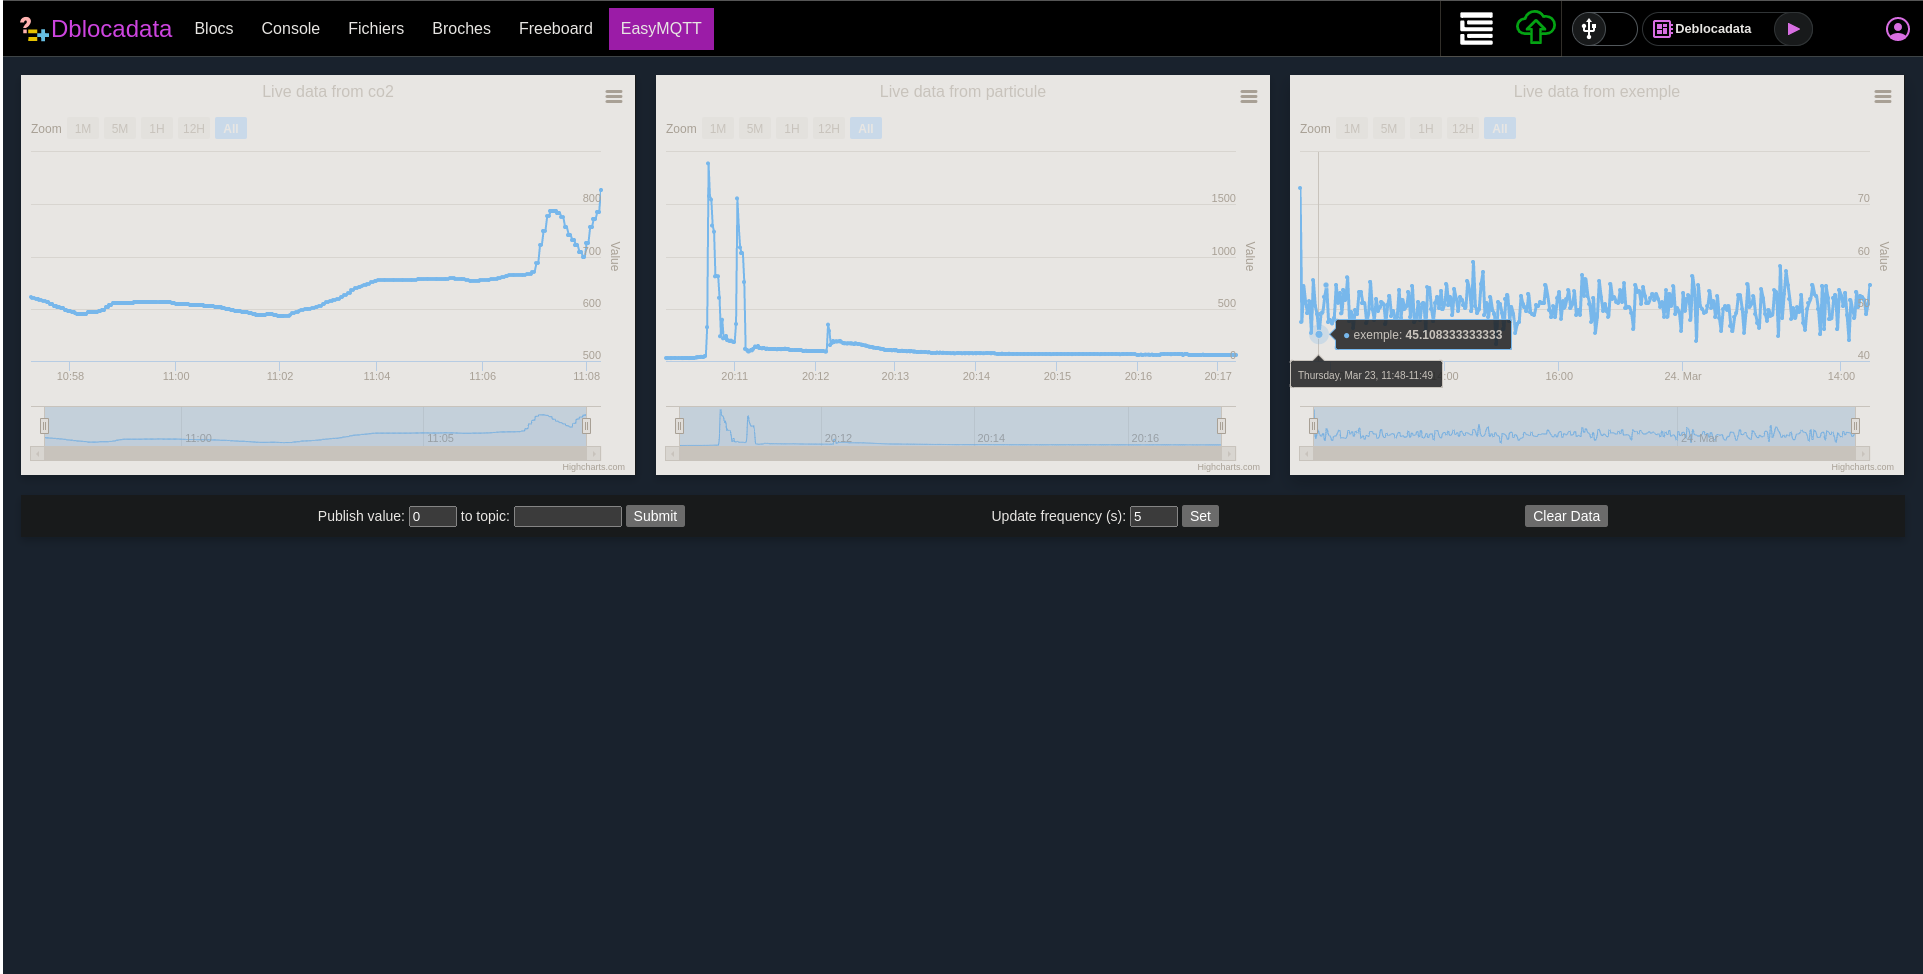1923x974 pixels.
Task: Open the white stacked-lines list icon
Action: coord(1476,29)
